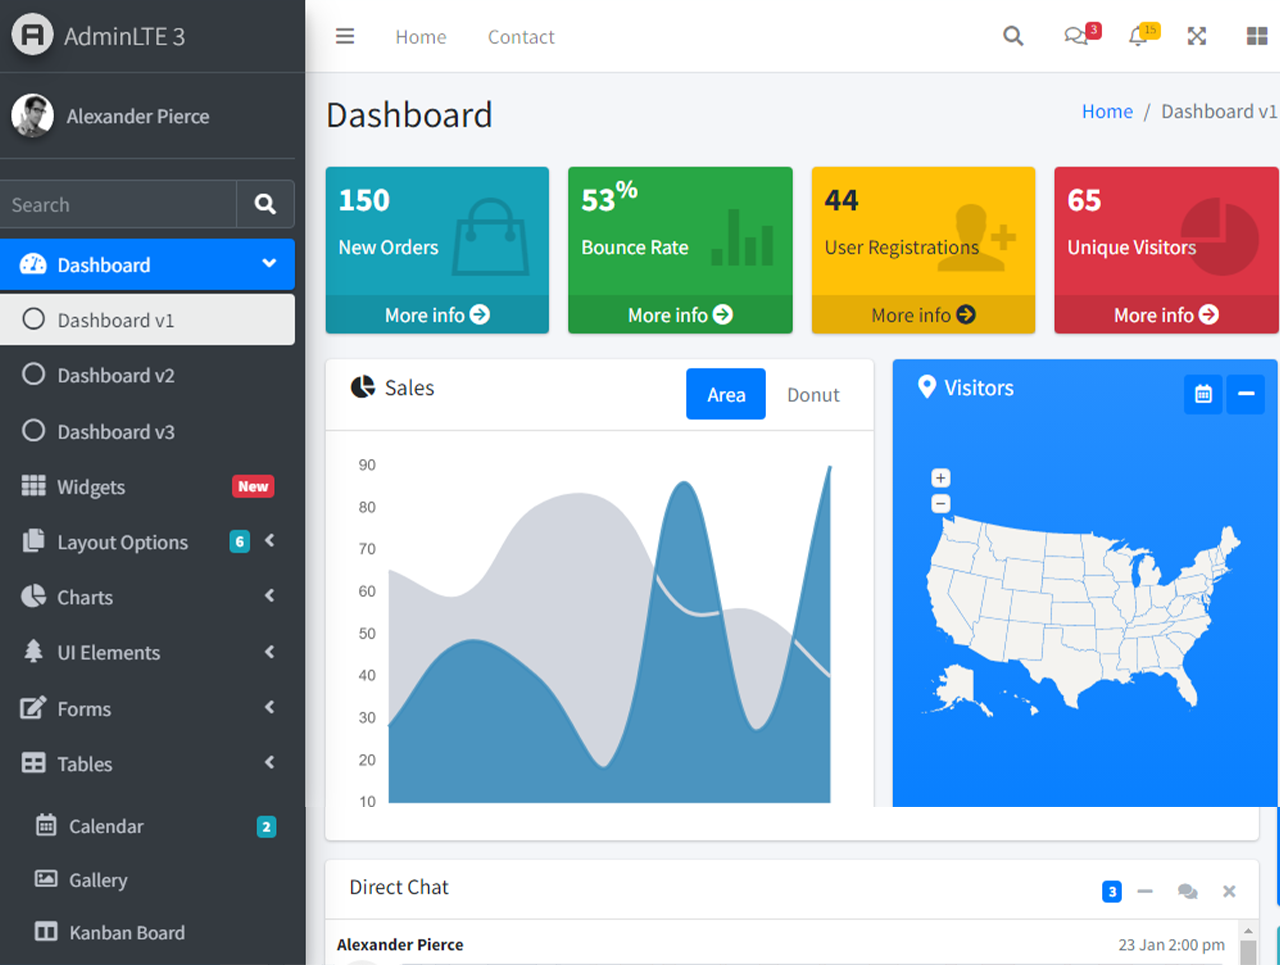1280x965 pixels.
Task: Minimize the Direct Chat card
Action: point(1145,891)
